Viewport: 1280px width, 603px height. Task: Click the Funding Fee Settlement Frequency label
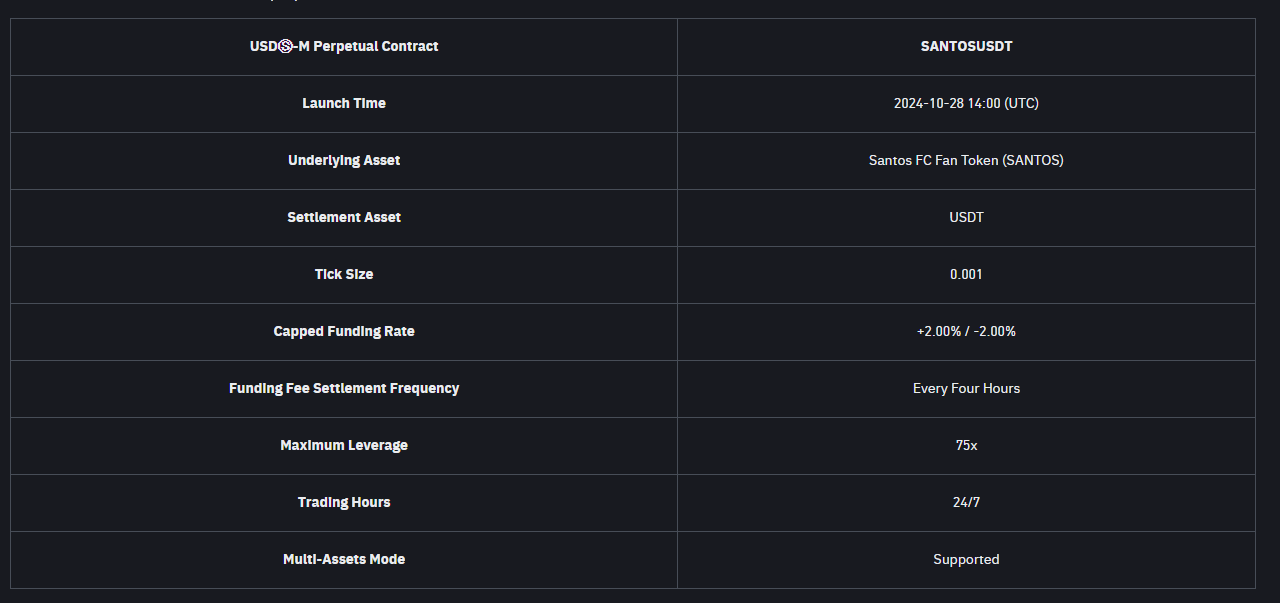344,388
